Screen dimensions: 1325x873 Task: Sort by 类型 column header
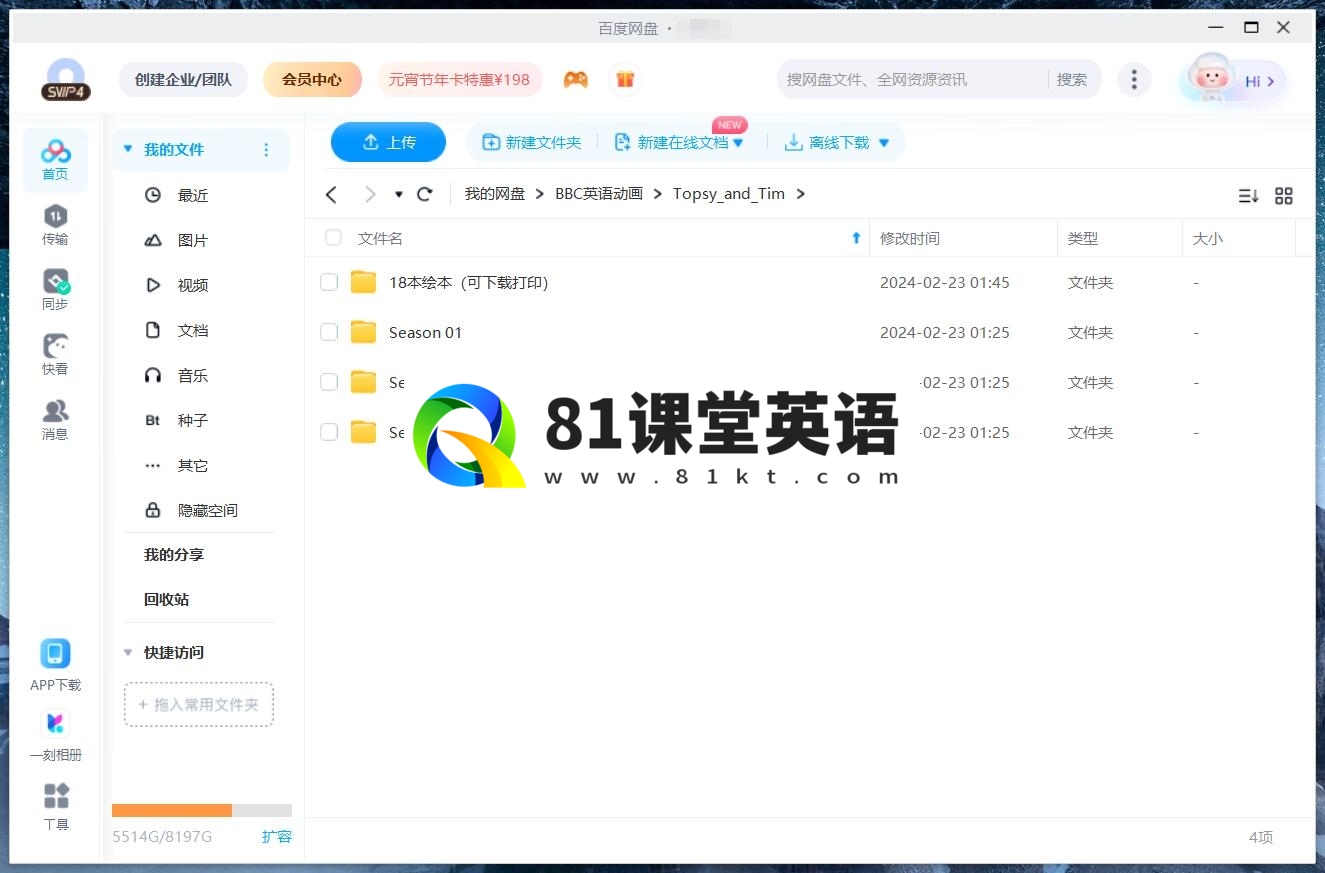(x=1082, y=238)
